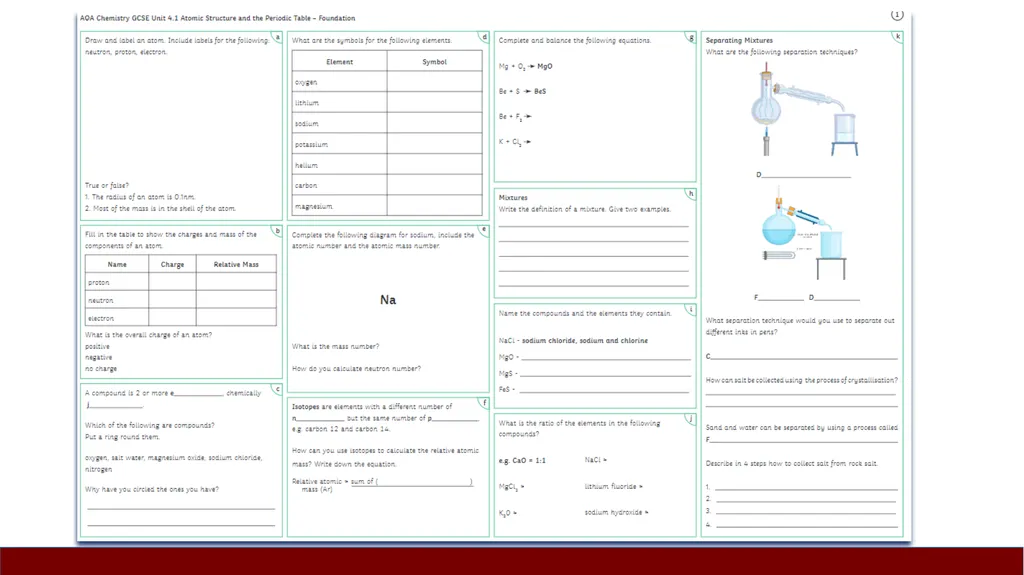
Task: Click 'Why have you circled the ones you have?'
Action: [x=152, y=489]
